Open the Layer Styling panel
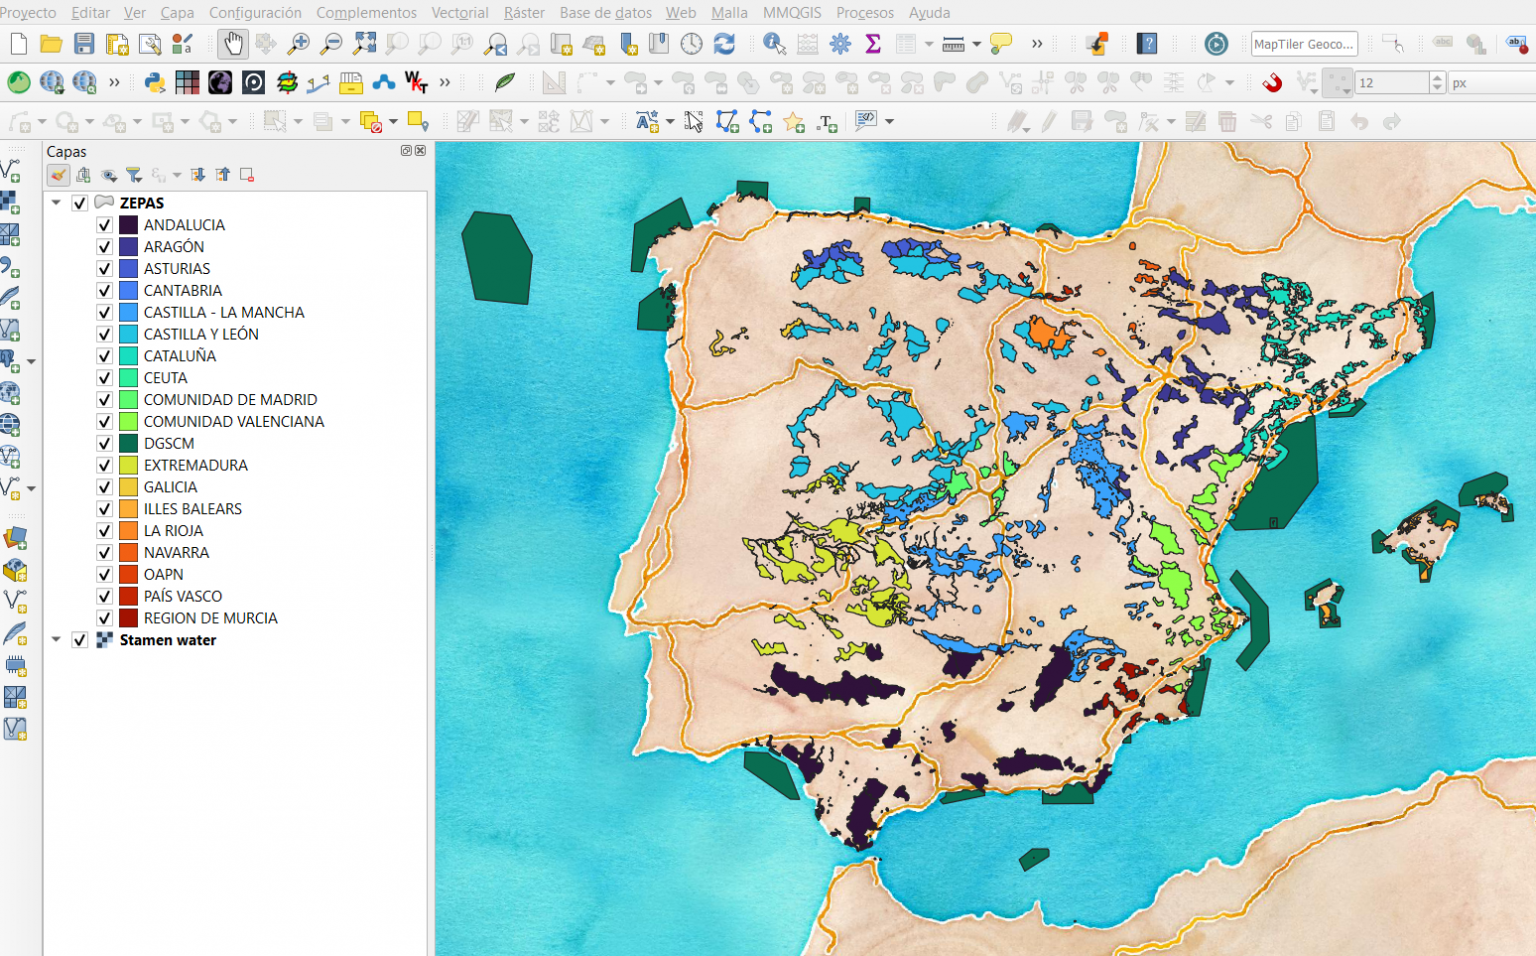 57,175
